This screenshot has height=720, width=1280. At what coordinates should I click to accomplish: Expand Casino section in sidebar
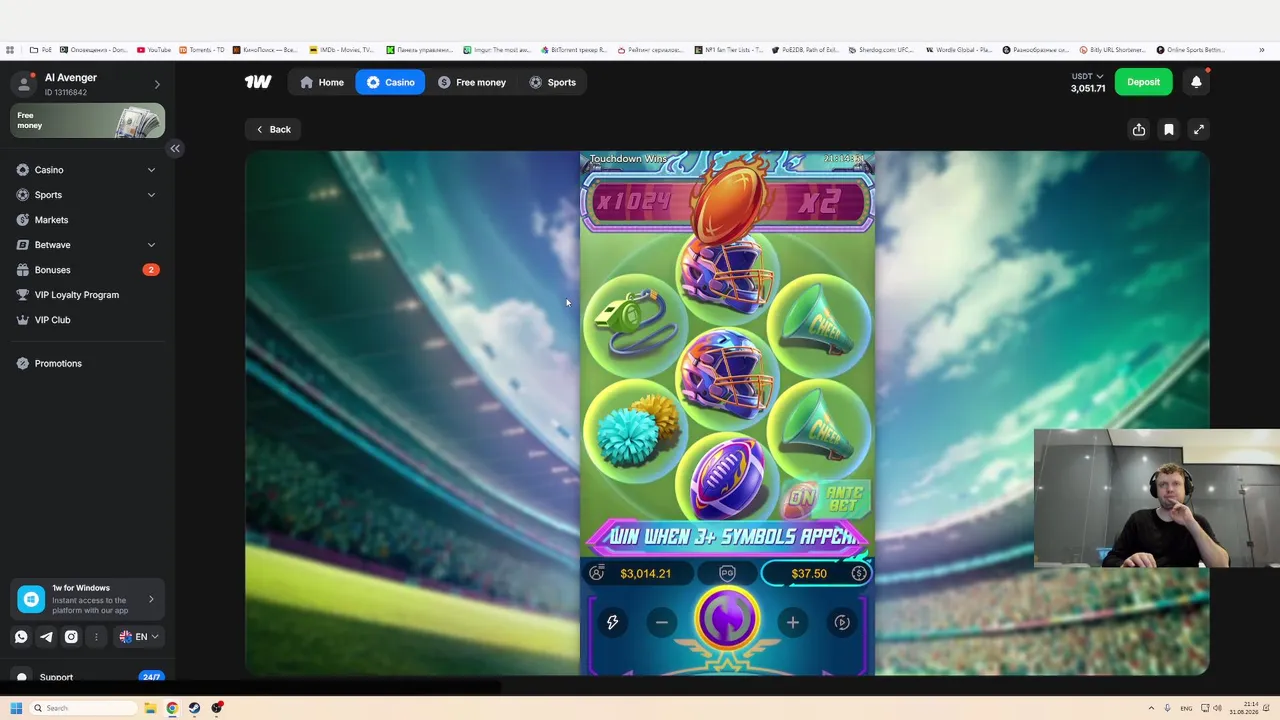pyautogui.click(x=87, y=170)
